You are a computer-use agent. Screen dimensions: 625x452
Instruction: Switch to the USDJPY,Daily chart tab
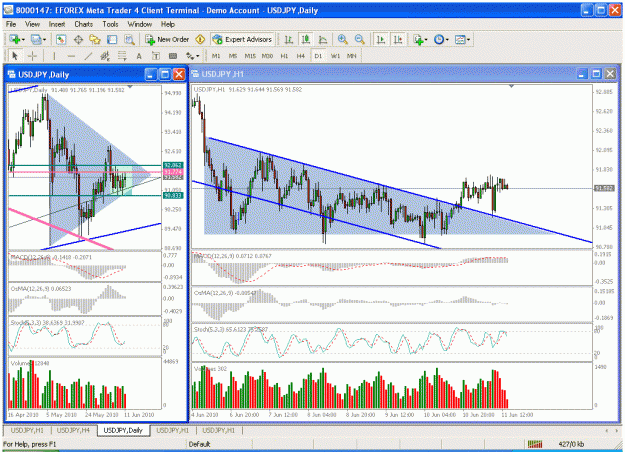123,430
